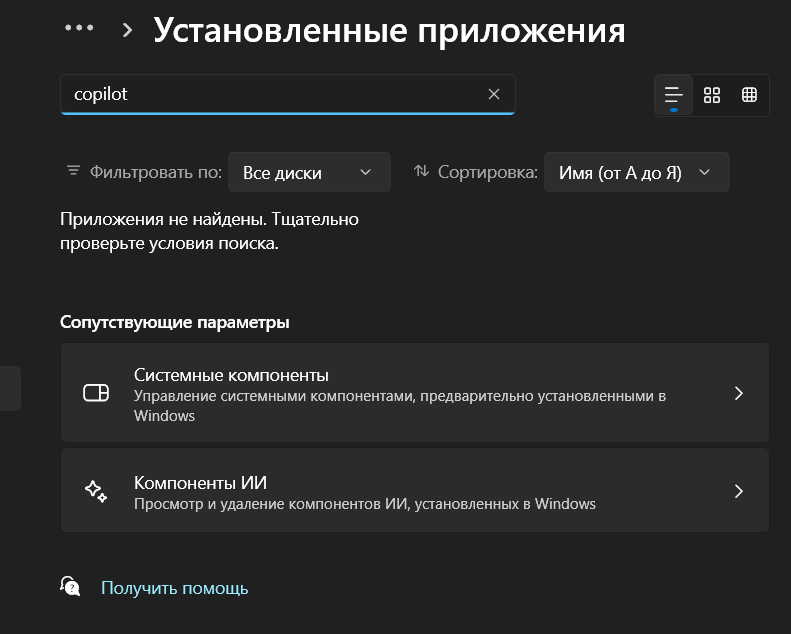Open the breadcrumb ellipsis menu
This screenshot has width=791, height=634.
79,28
